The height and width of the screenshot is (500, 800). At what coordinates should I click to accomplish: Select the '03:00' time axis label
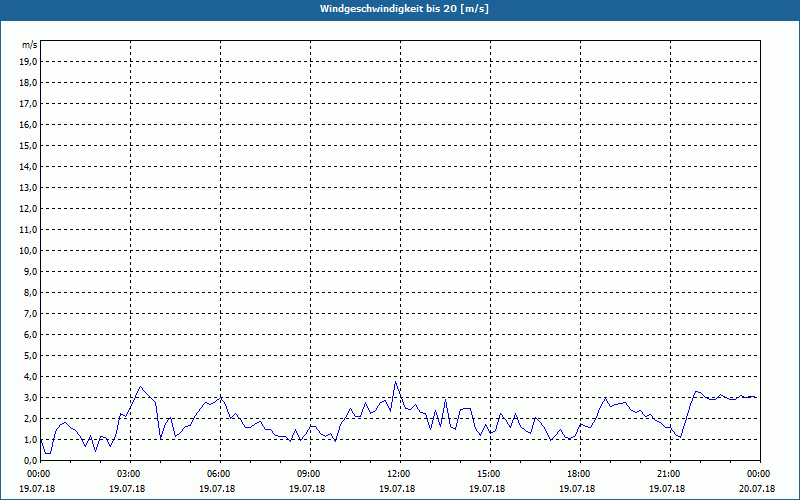coord(131,474)
